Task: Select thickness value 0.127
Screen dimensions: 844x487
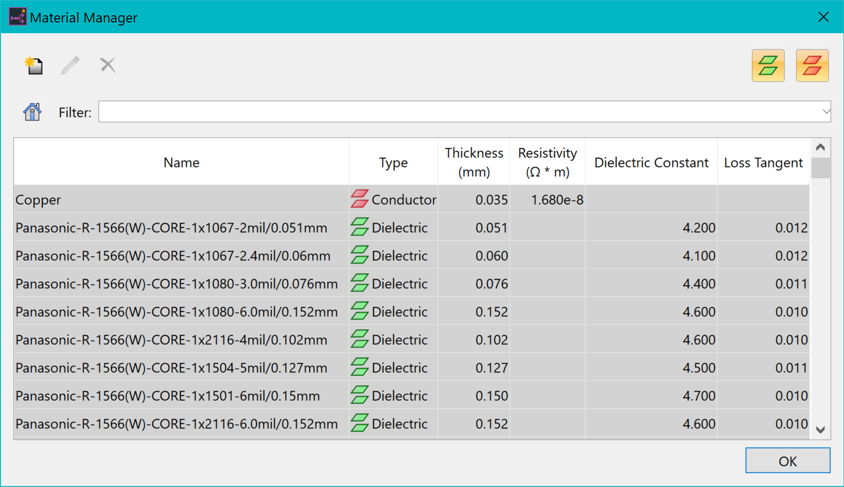Action: pos(491,368)
